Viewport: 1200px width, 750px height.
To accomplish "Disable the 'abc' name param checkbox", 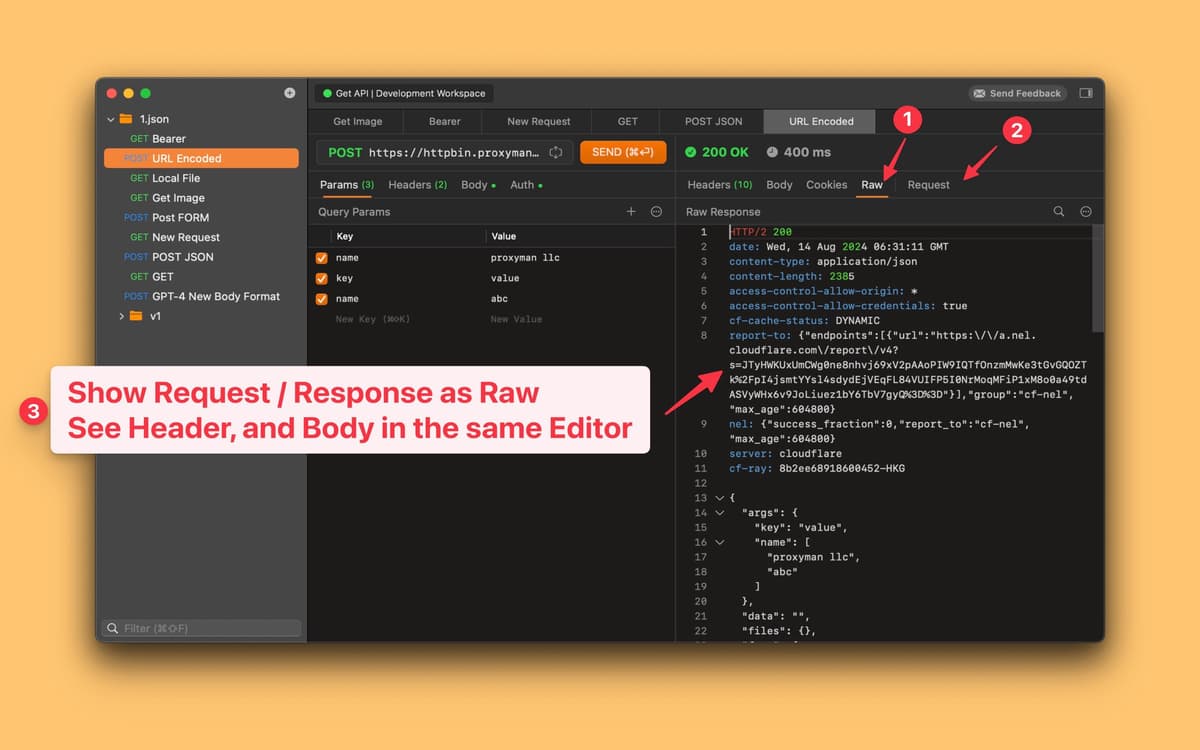I will click(x=322, y=299).
